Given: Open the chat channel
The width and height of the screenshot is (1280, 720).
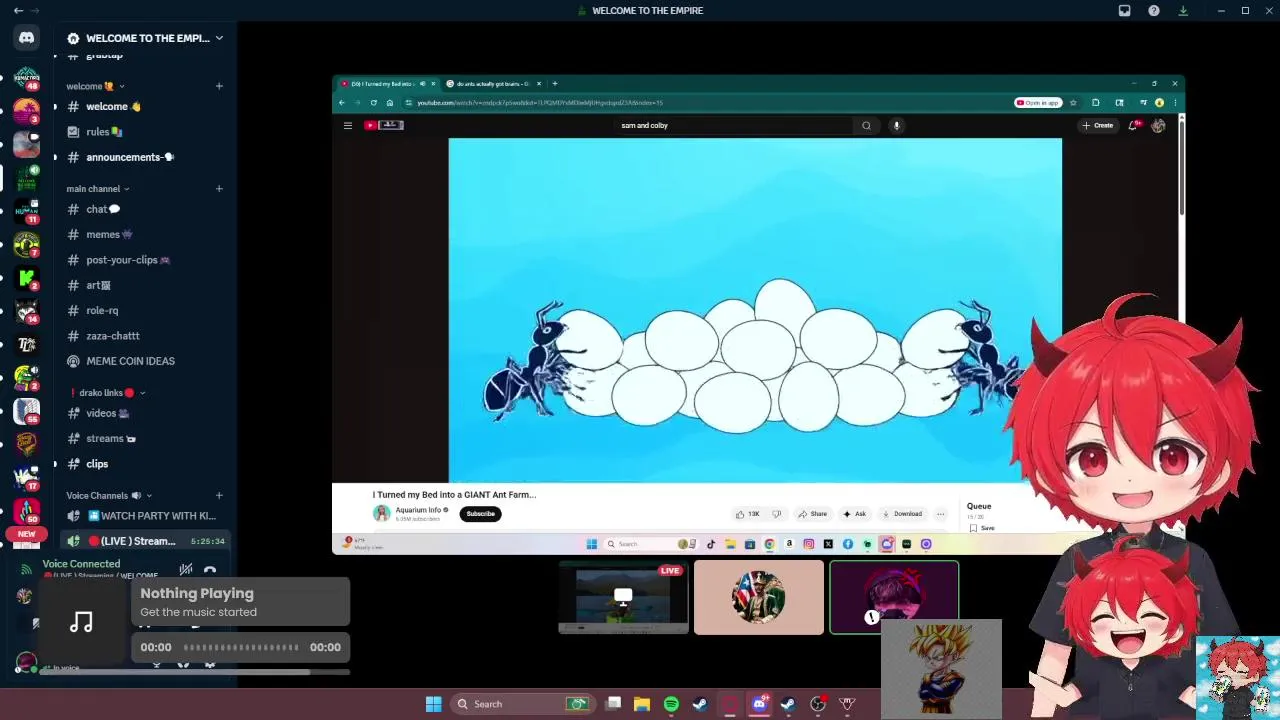Looking at the screenshot, I should 145,209.
